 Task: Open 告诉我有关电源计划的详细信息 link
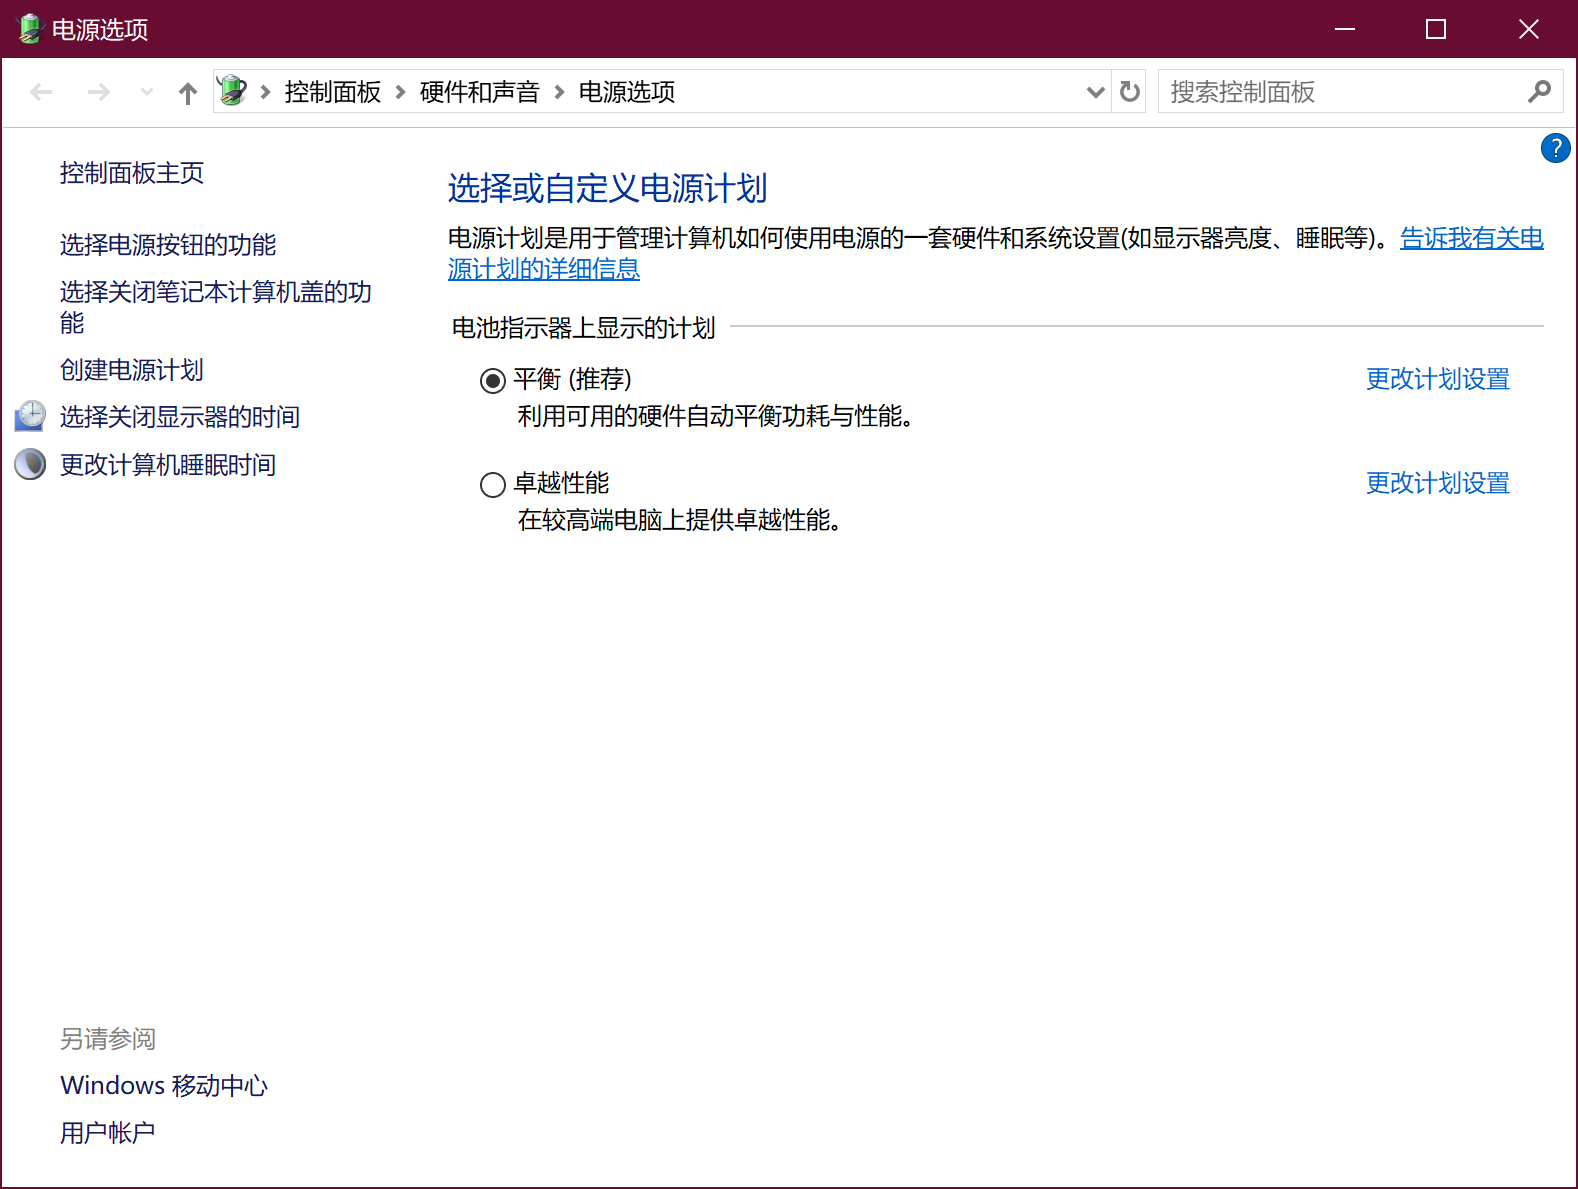(x=1471, y=238)
